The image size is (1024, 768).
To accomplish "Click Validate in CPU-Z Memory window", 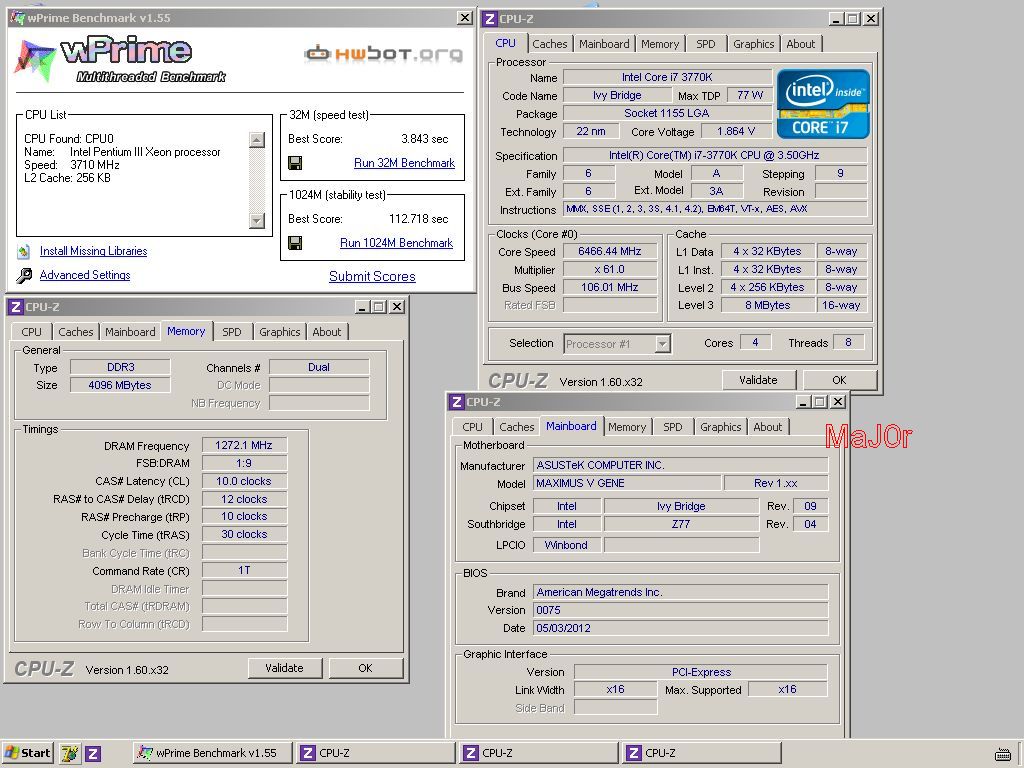I will [x=284, y=668].
